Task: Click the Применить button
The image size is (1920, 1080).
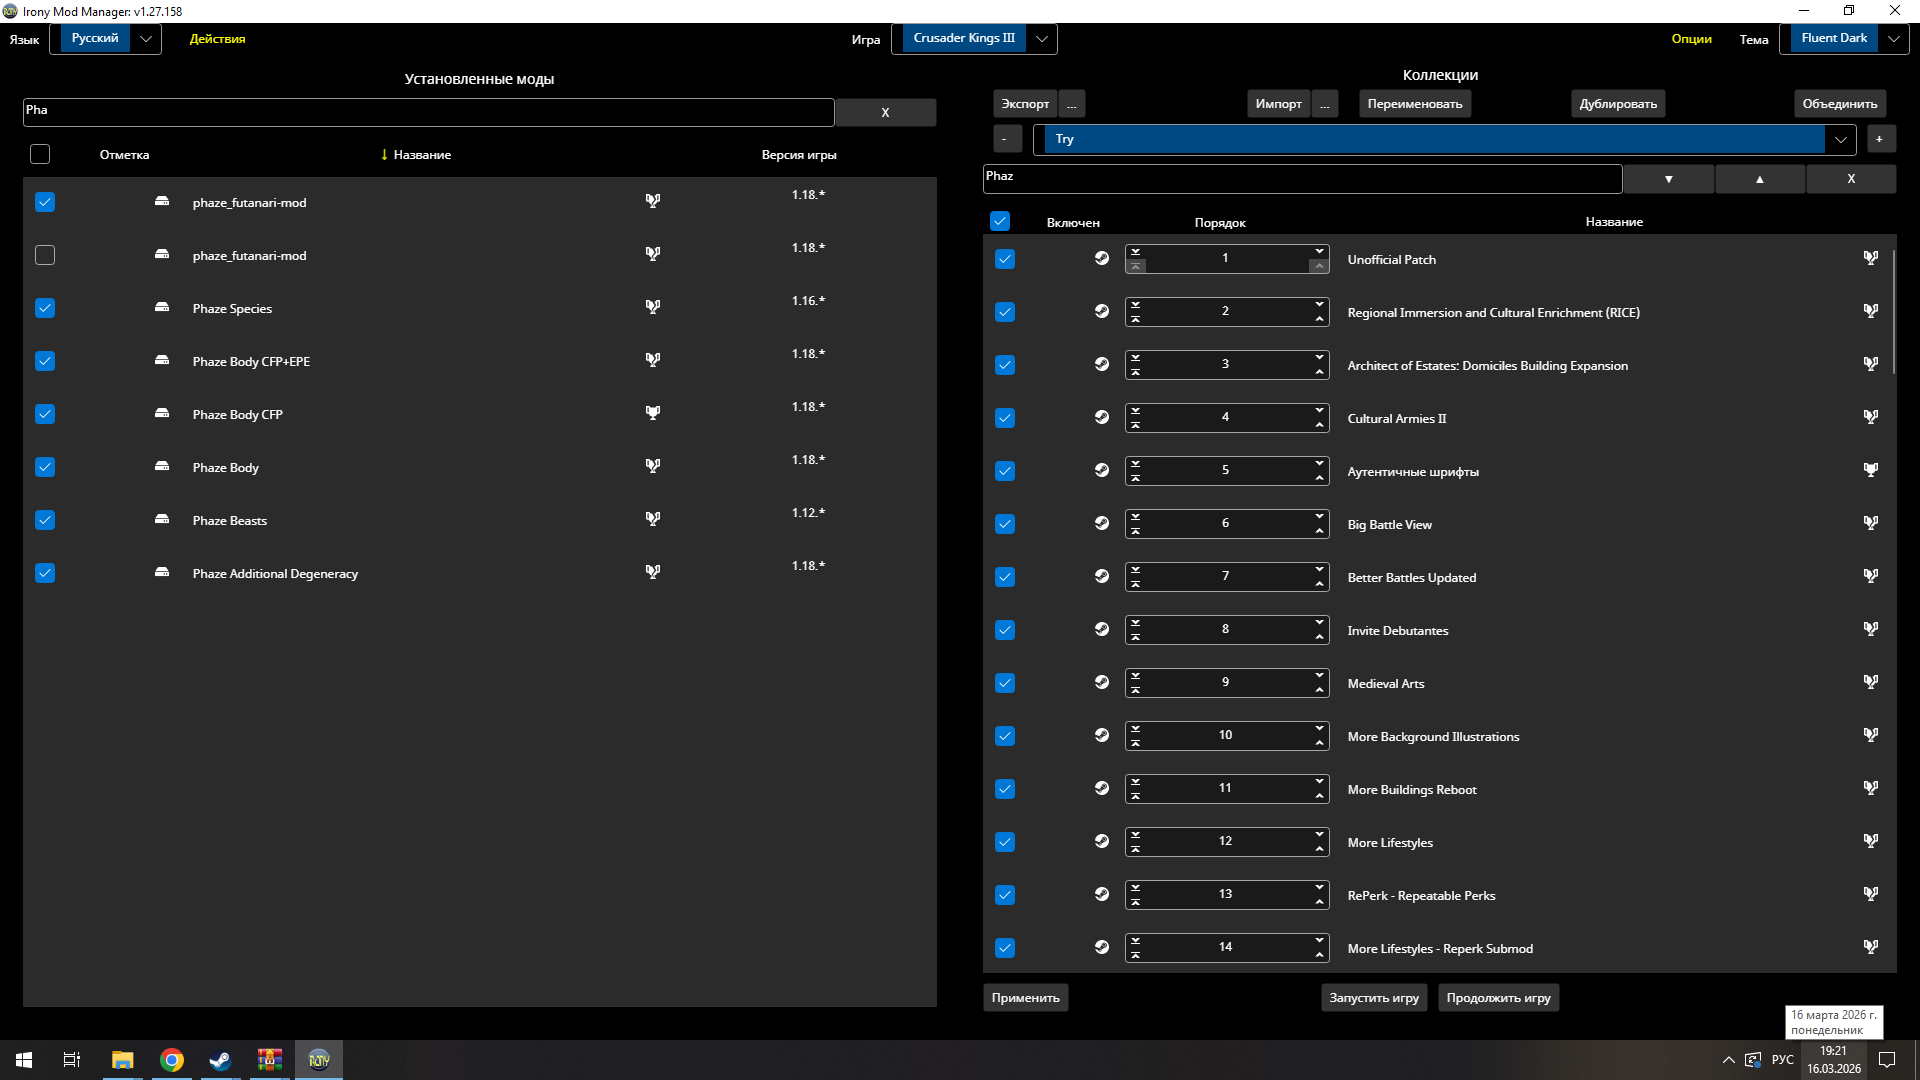Action: point(1026,998)
